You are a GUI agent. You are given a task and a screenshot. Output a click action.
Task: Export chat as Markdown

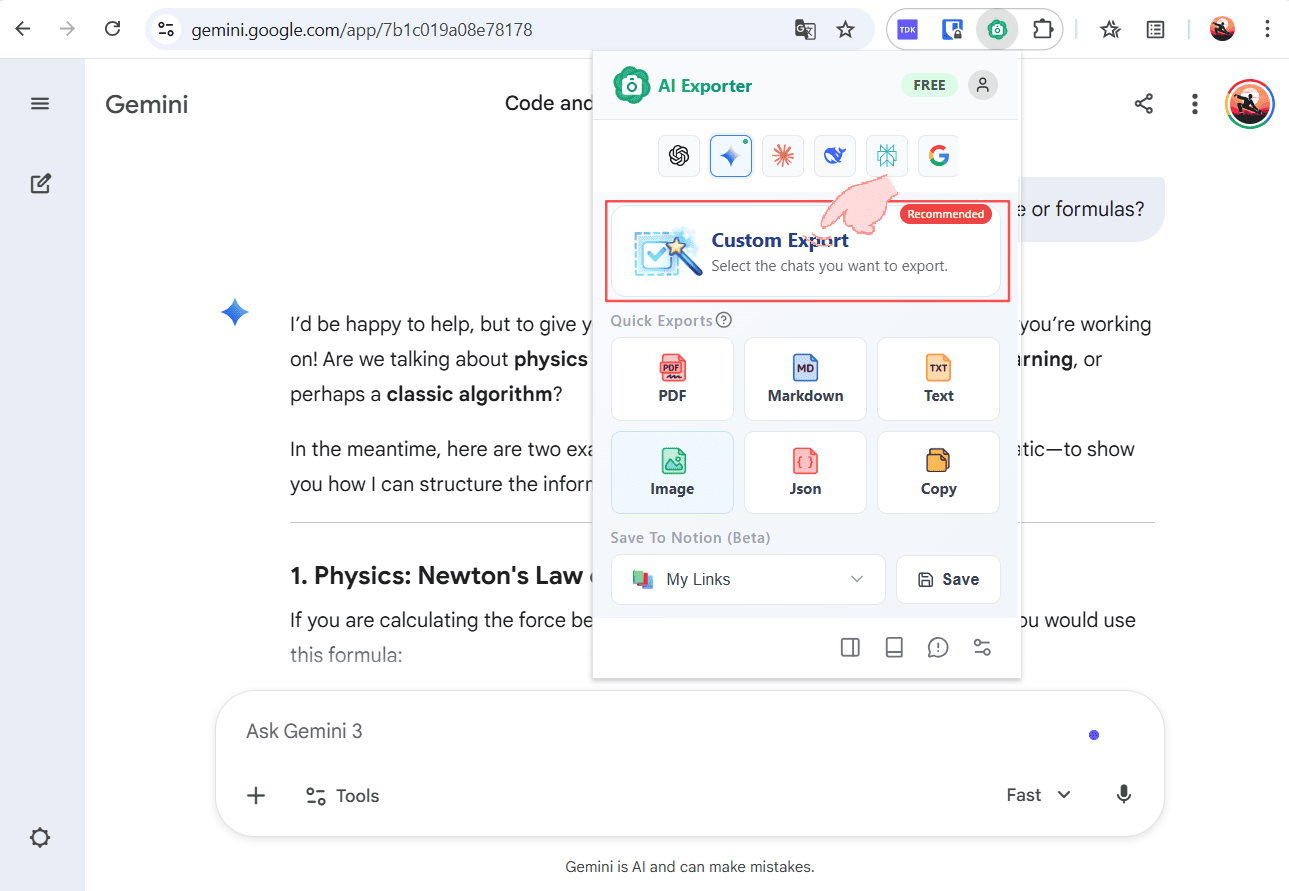[x=805, y=378]
